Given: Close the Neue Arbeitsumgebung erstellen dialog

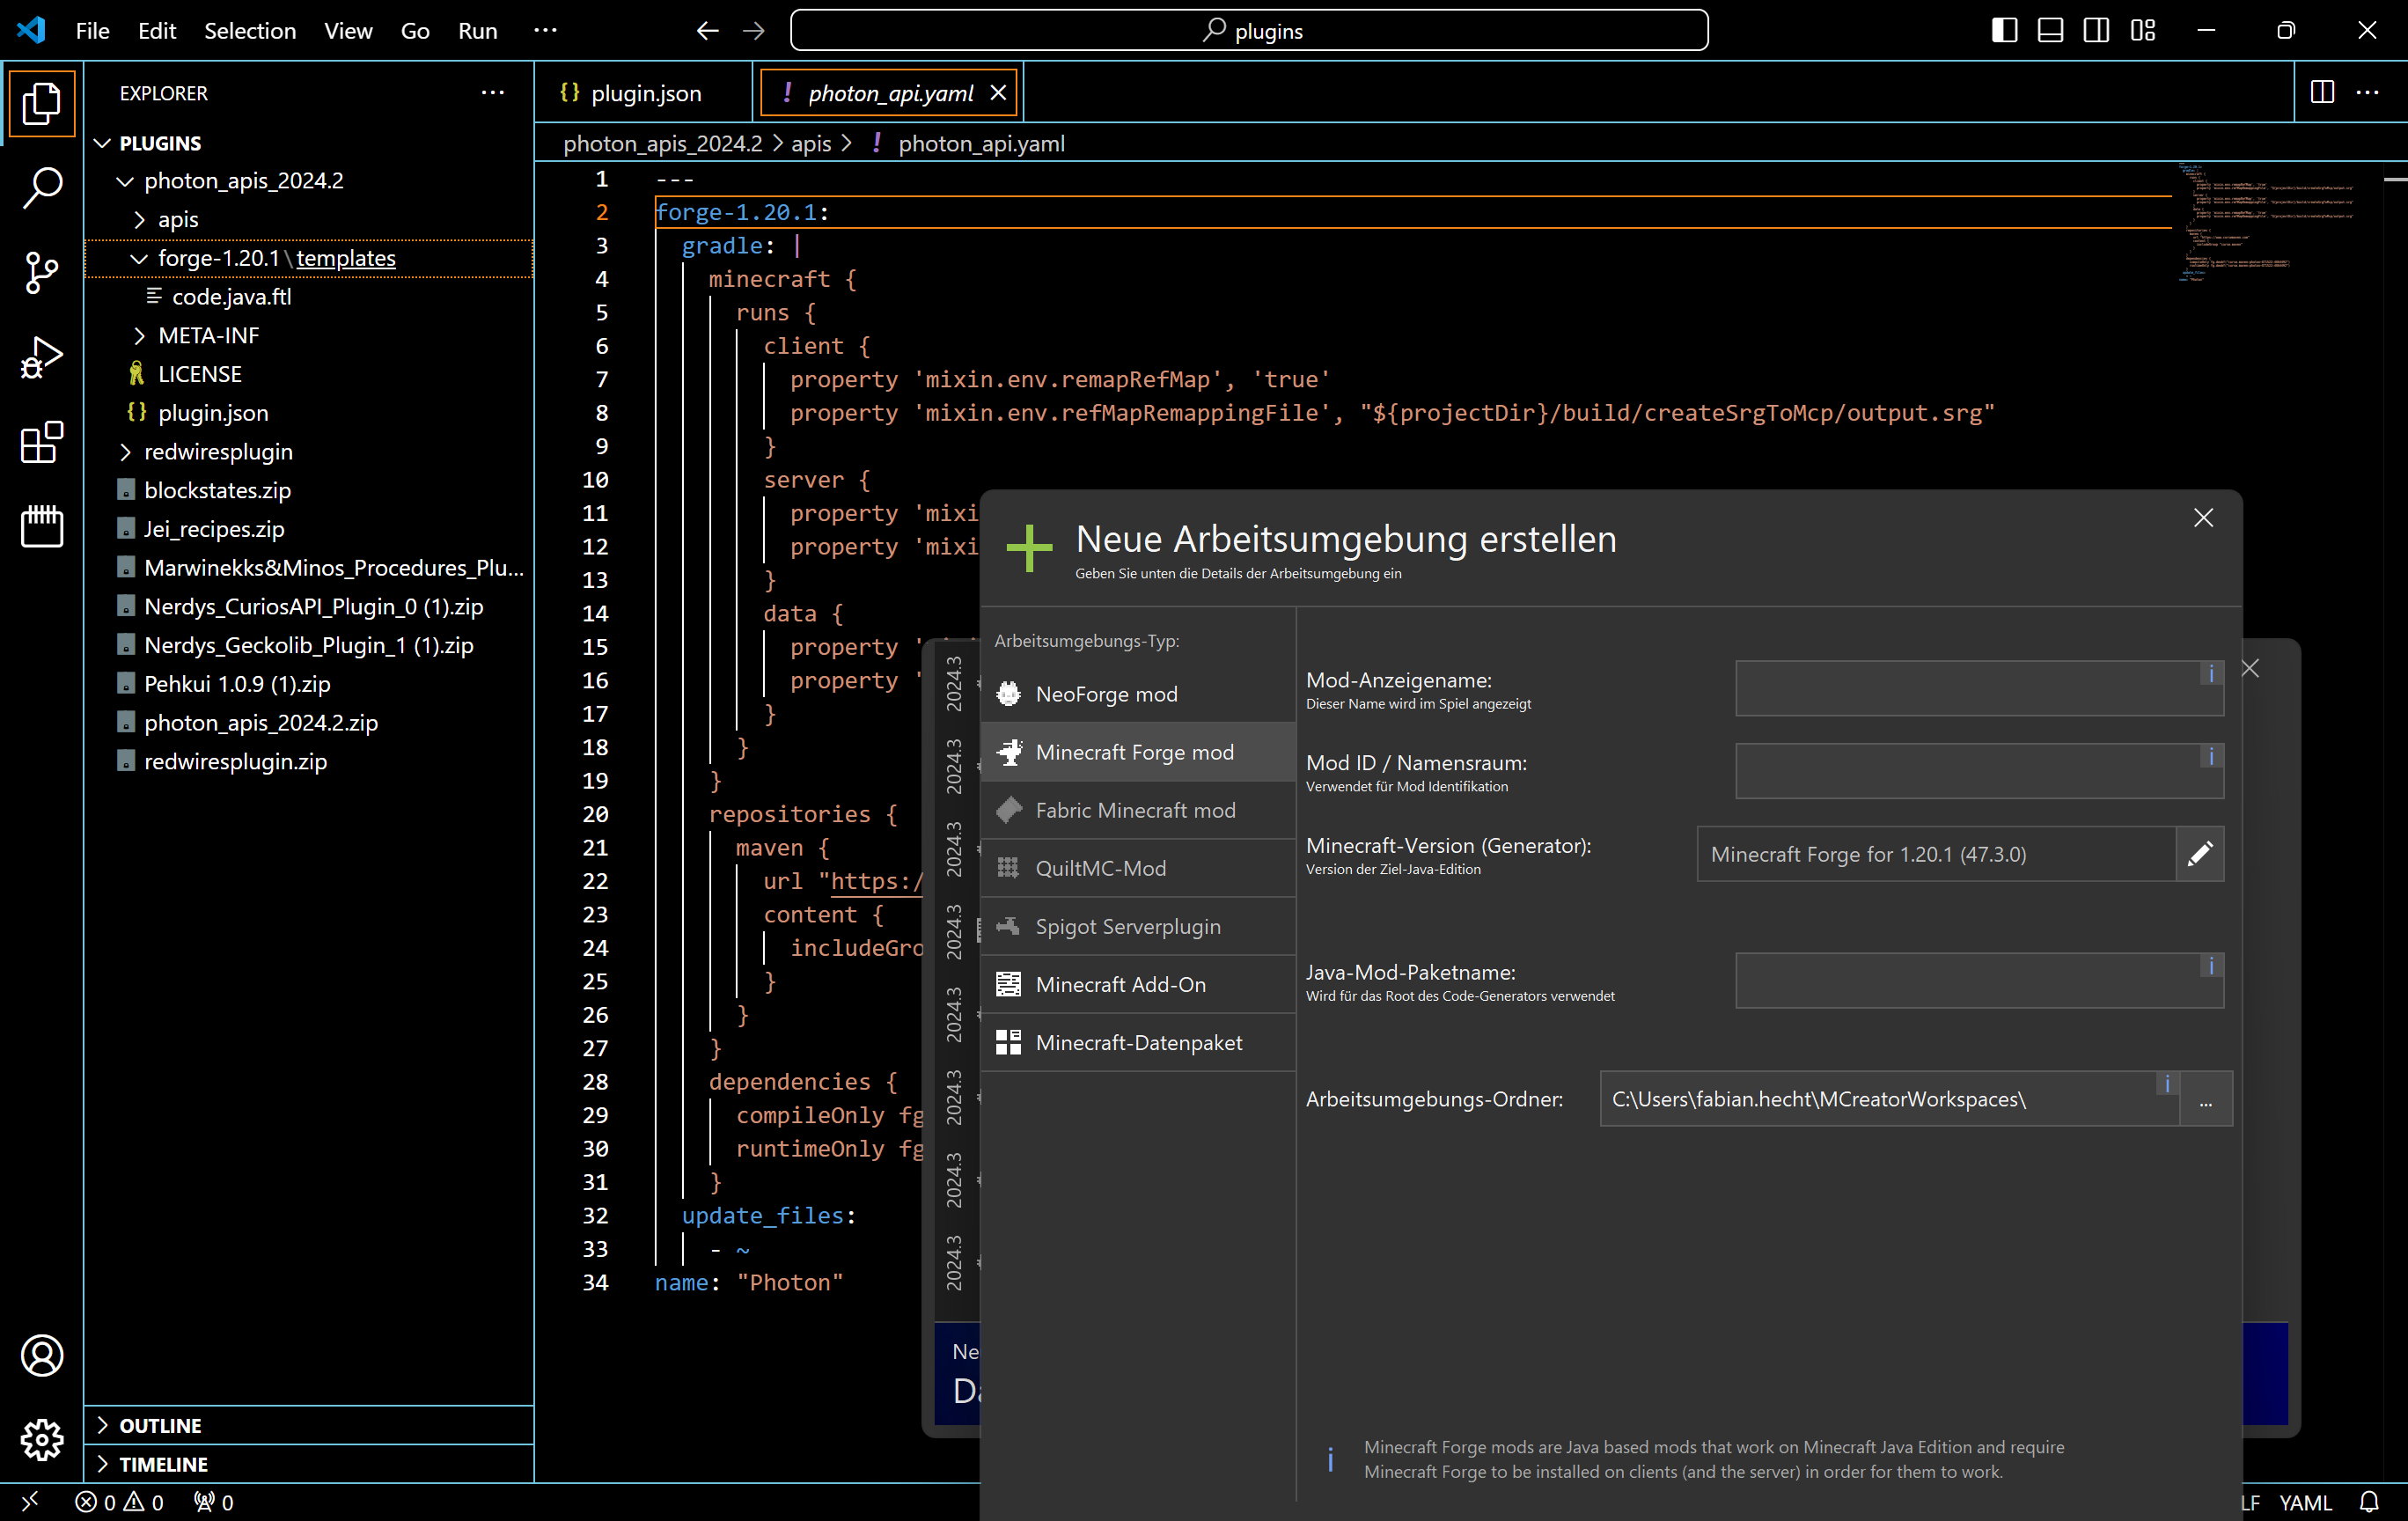Looking at the screenshot, I should point(2203,517).
